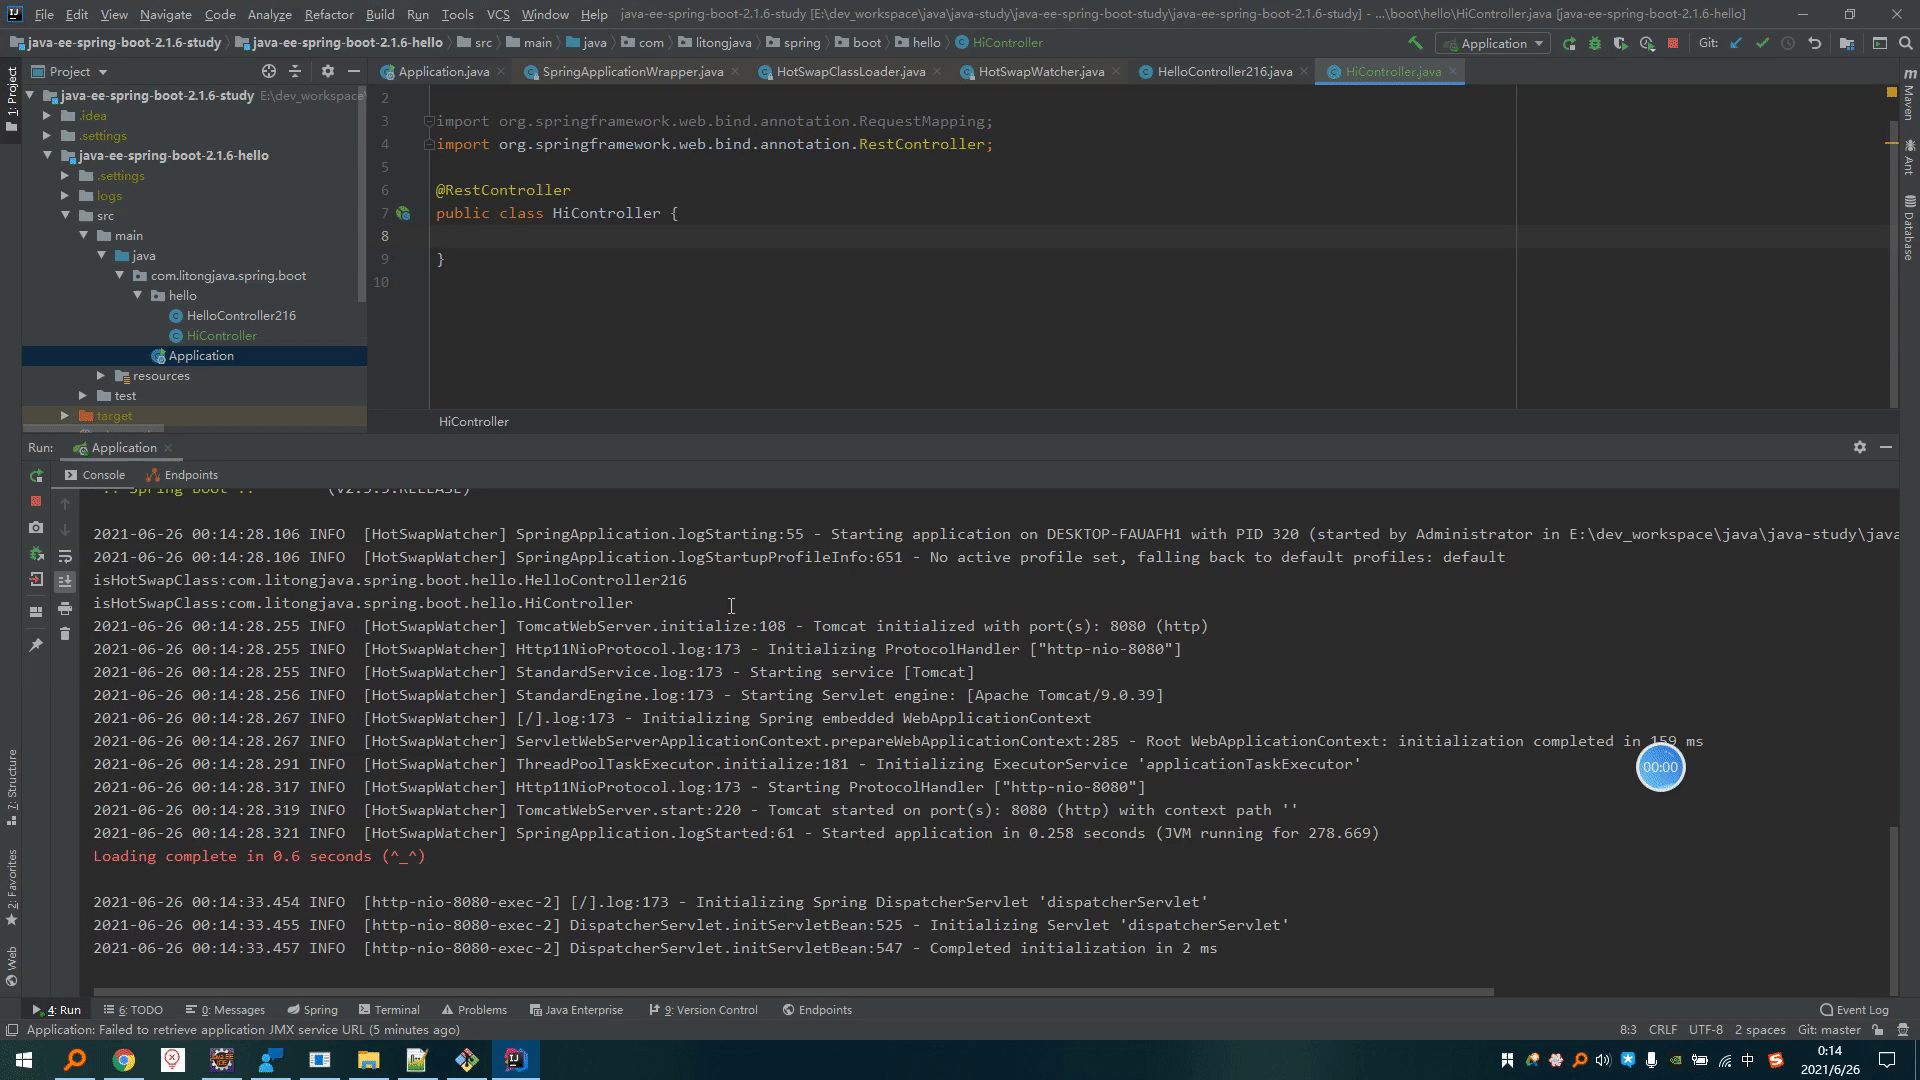Open the Run menu in menu bar
The width and height of the screenshot is (1920, 1080).
(x=415, y=13)
